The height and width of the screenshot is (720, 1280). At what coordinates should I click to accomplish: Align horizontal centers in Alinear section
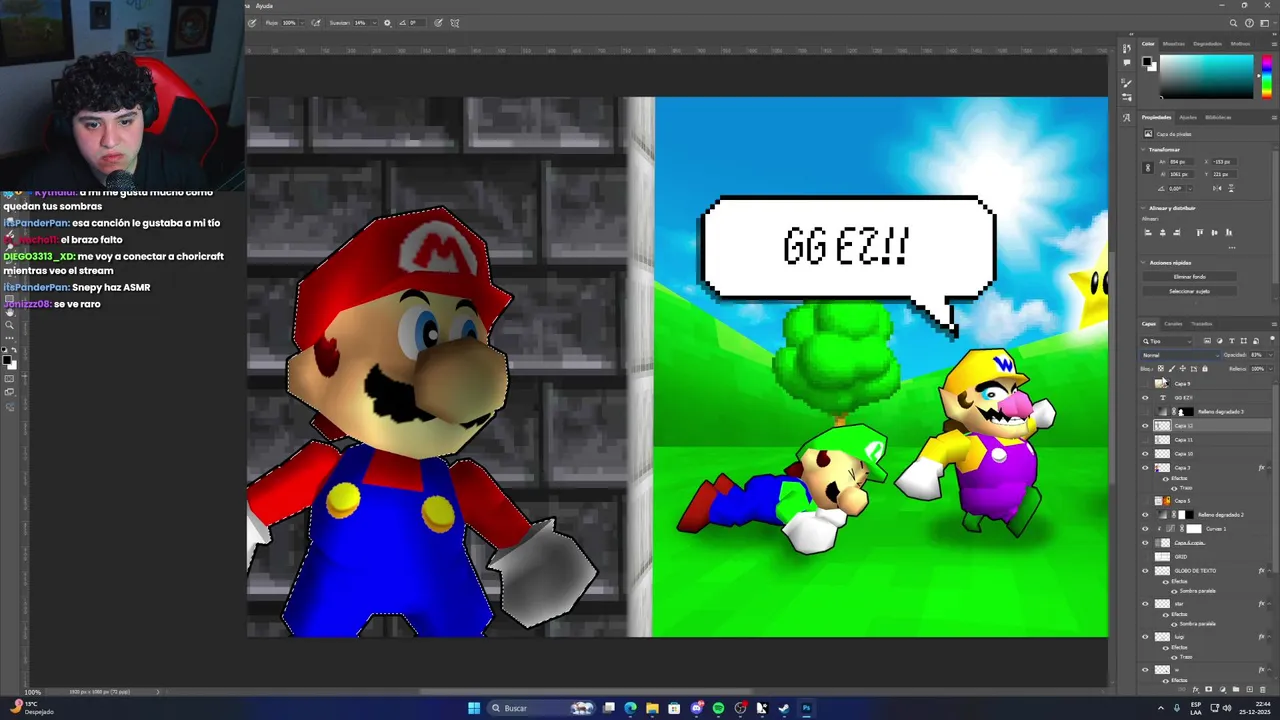[1162, 232]
